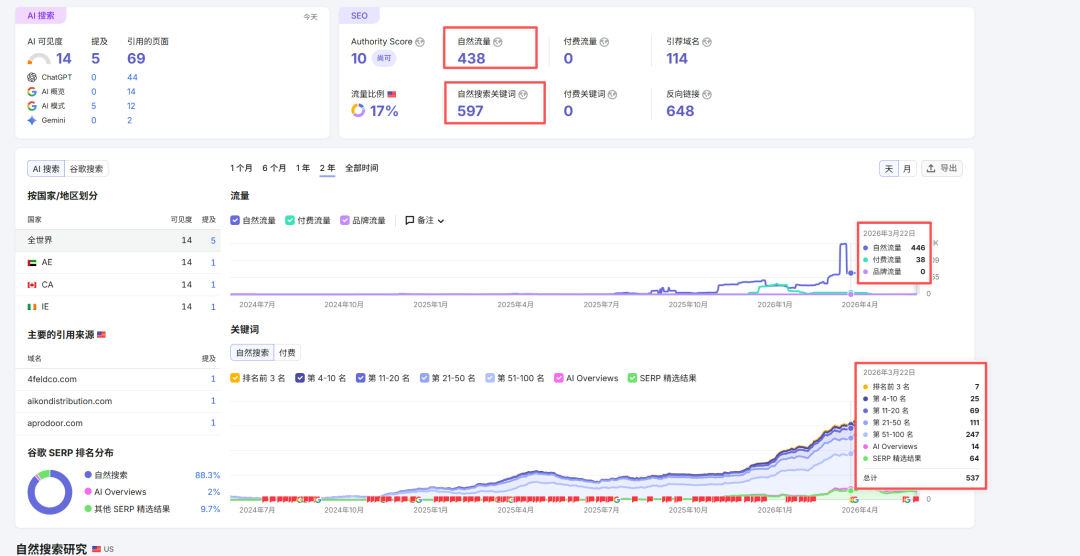Select the 付费 keywords tab
The height and width of the screenshot is (556, 1080).
(x=287, y=353)
